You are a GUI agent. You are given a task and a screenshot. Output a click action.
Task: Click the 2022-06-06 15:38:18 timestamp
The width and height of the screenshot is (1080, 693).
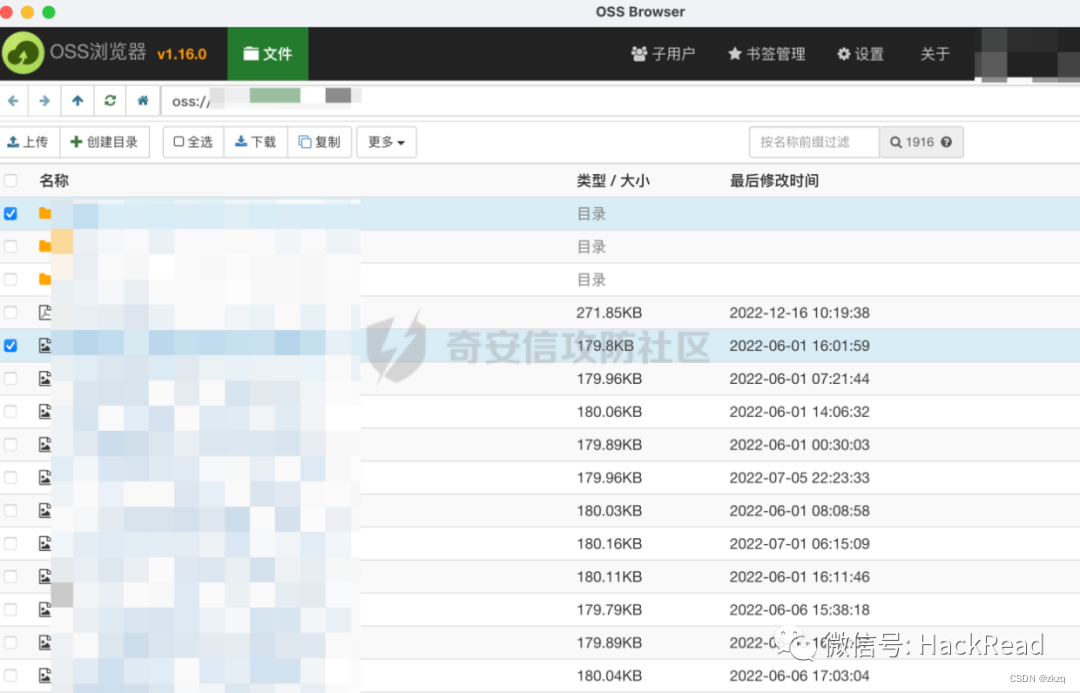click(x=800, y=610)
